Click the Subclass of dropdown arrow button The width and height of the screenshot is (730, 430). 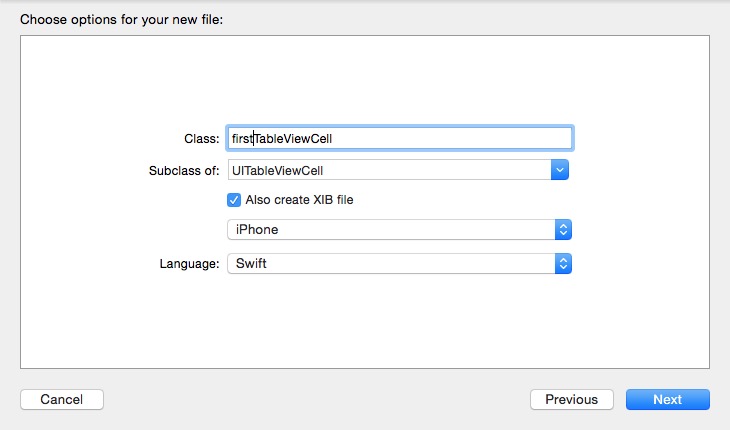[x=560, y=170]
